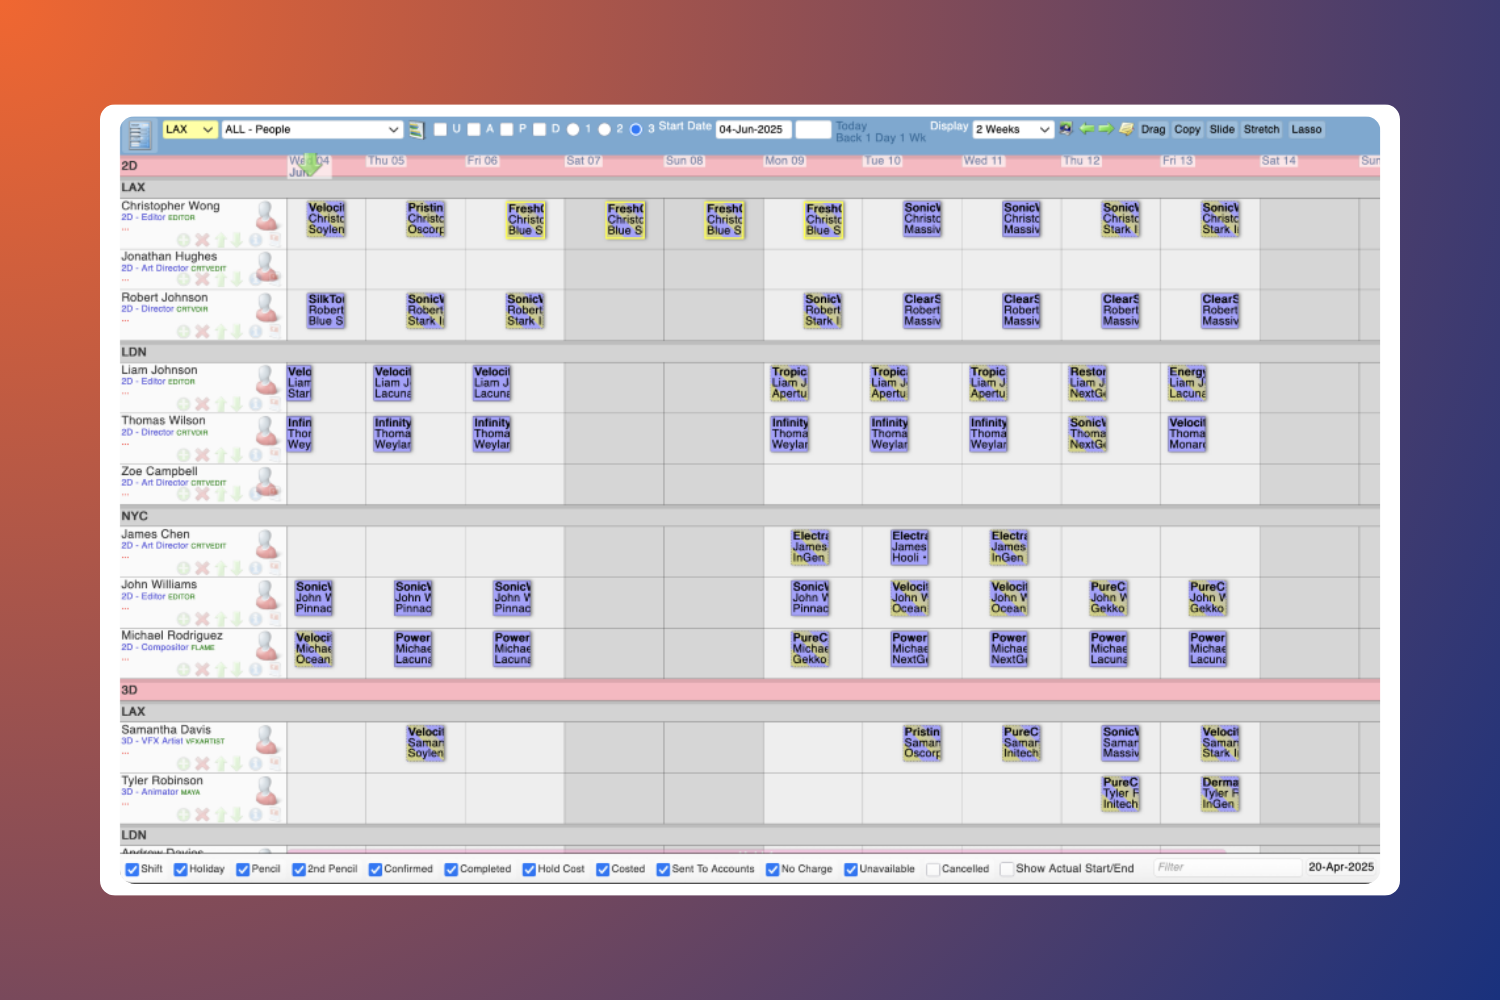Image resolution: width=1500 pixels, height=1000 pixels.
Task: Enable Show Actual Start/End checkbox
Action: click(x=1007, y=869)
